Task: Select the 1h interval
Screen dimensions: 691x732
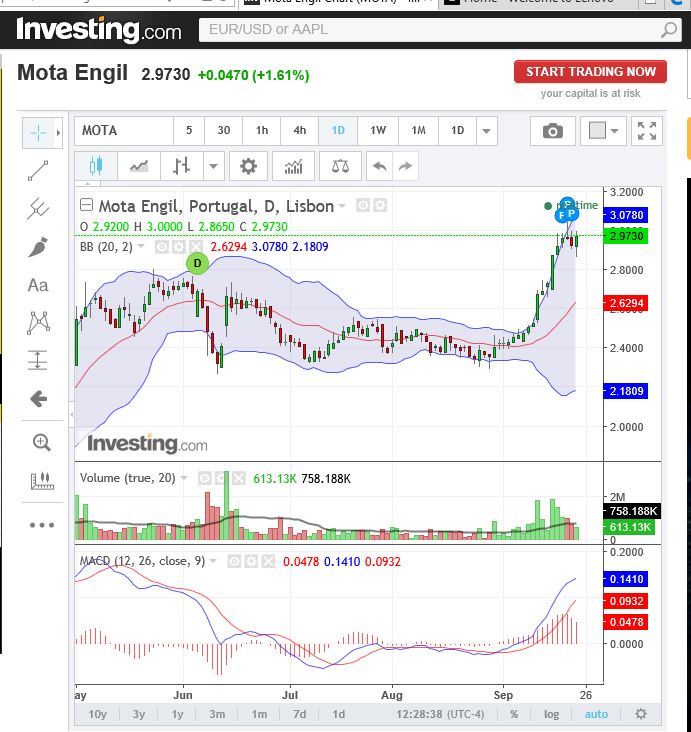Action: (x=262, y=131)
